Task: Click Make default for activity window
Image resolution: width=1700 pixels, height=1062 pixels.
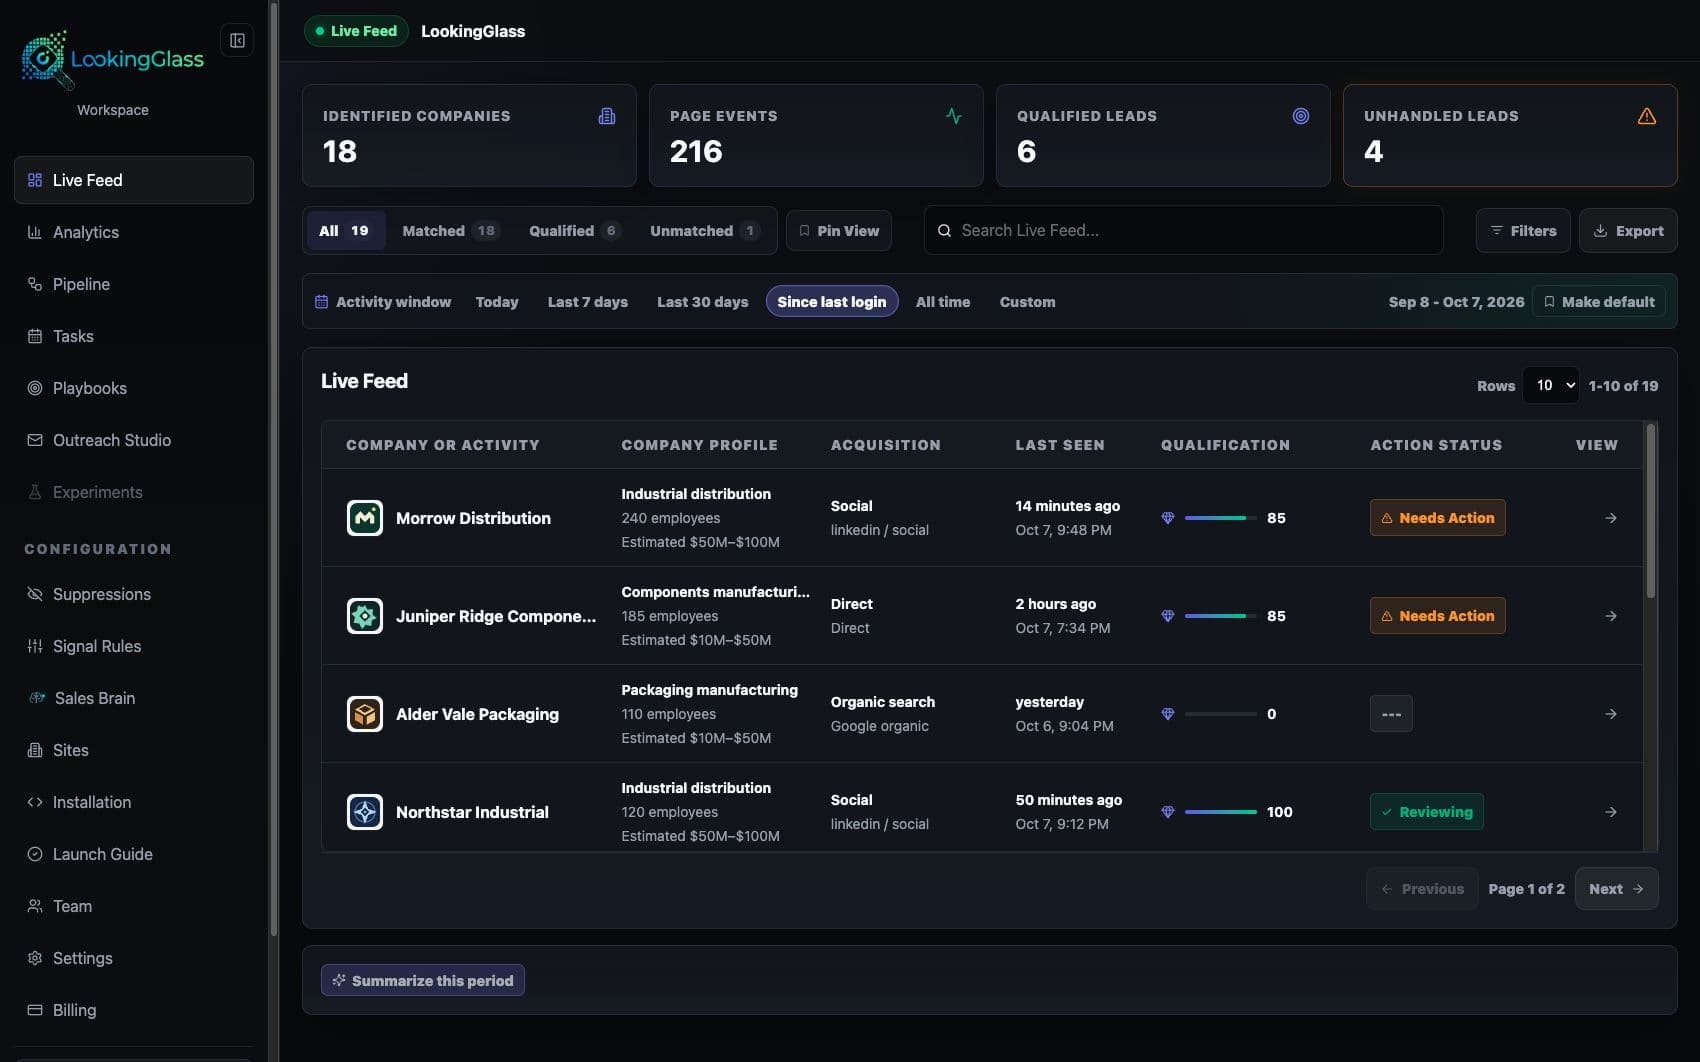Action: coord(1599,302)
